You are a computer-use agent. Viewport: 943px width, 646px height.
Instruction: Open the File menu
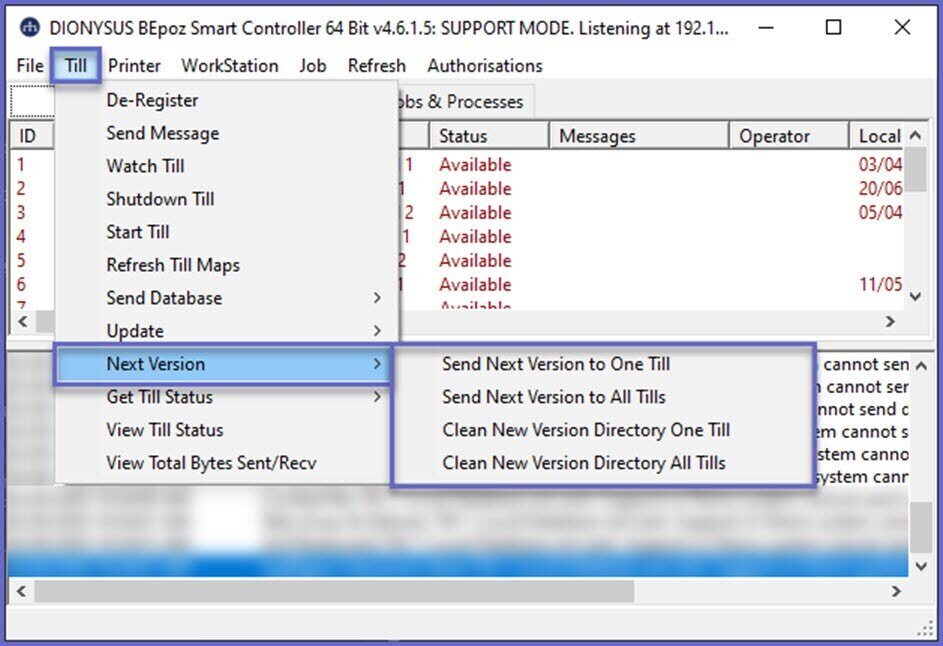tap(30, 66)
